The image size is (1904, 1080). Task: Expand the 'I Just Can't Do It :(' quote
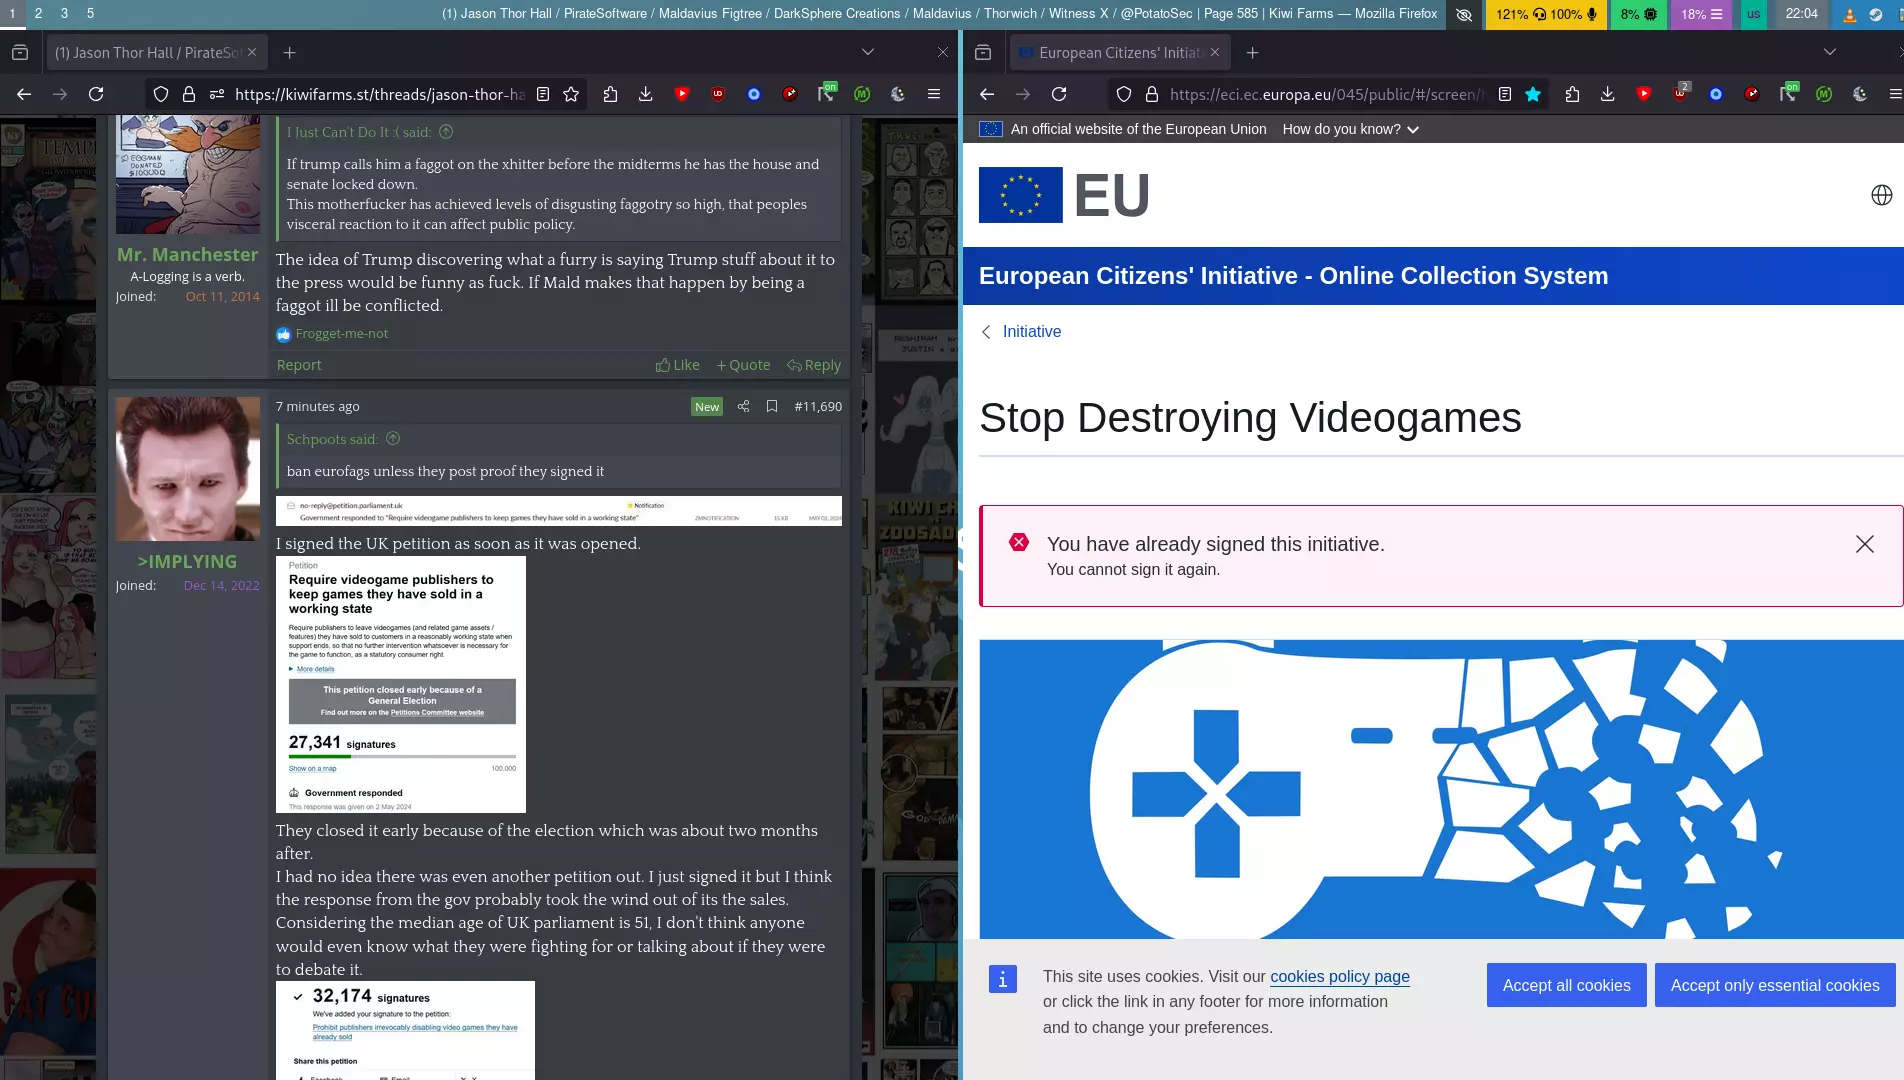(446, 132)
